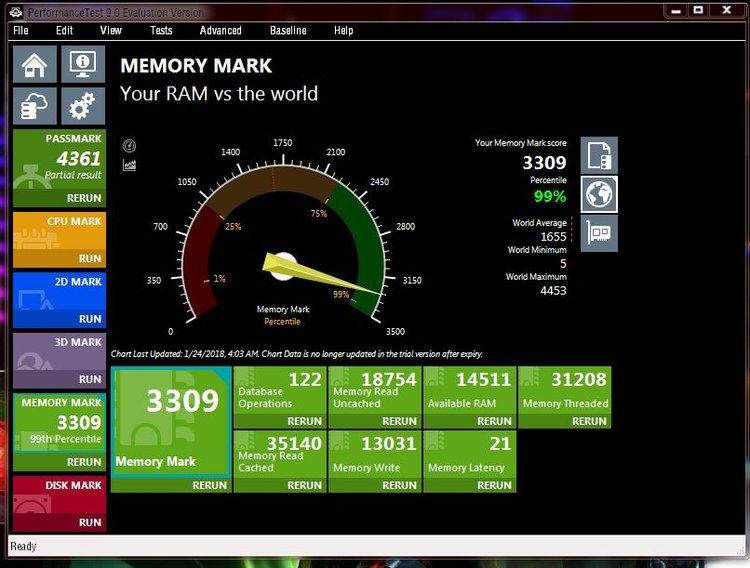Click the Memory Write 13031 tile
The image size is (750, 568).
pyautogui.click(x=375, y=455)
